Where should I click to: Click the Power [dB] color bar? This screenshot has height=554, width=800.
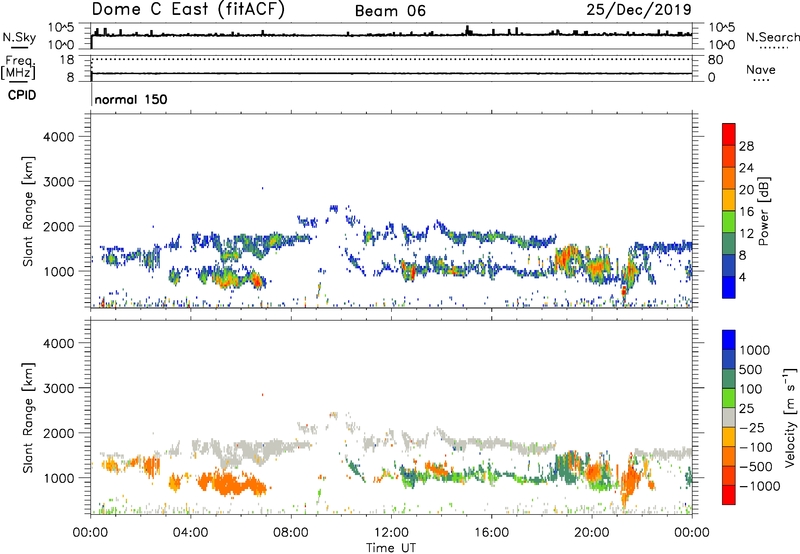coord(729,211)
